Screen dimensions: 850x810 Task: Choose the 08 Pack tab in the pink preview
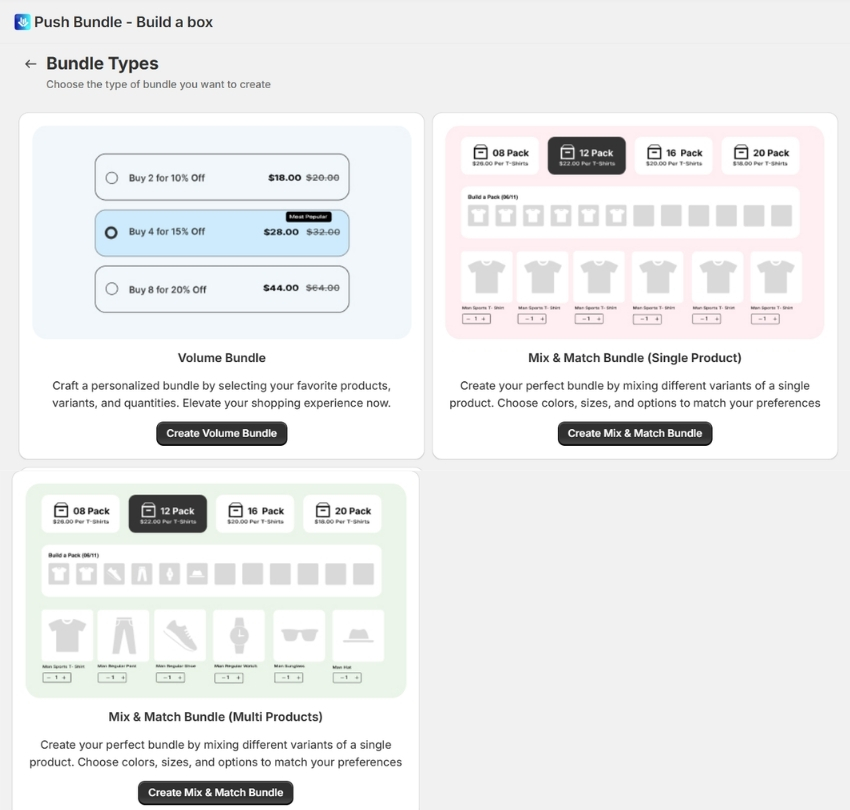[500, 156]
